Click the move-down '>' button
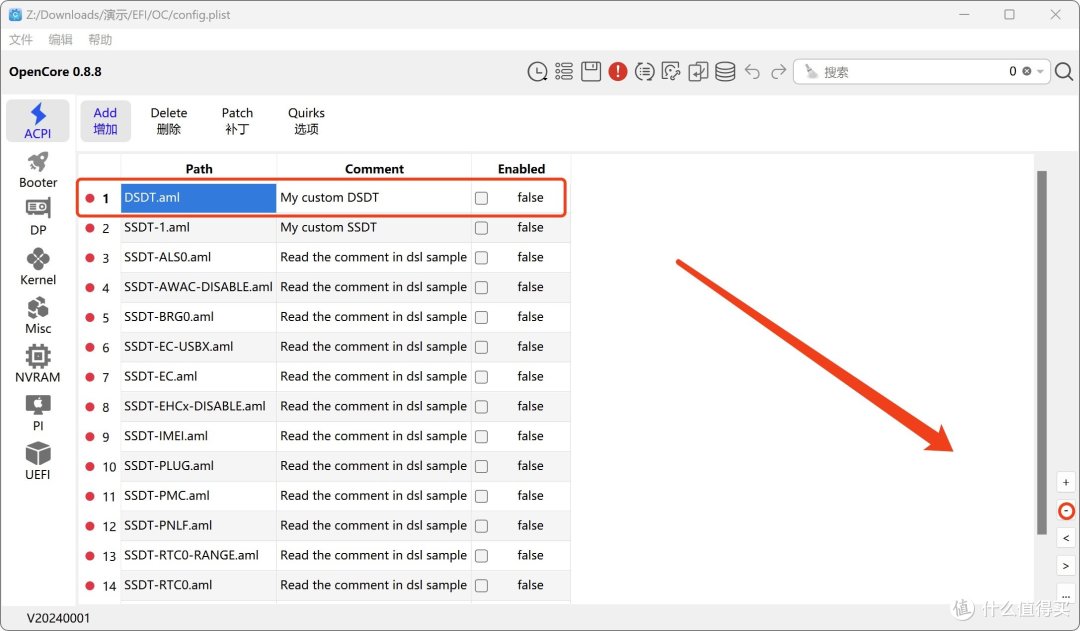 (x=1066, y=566)
